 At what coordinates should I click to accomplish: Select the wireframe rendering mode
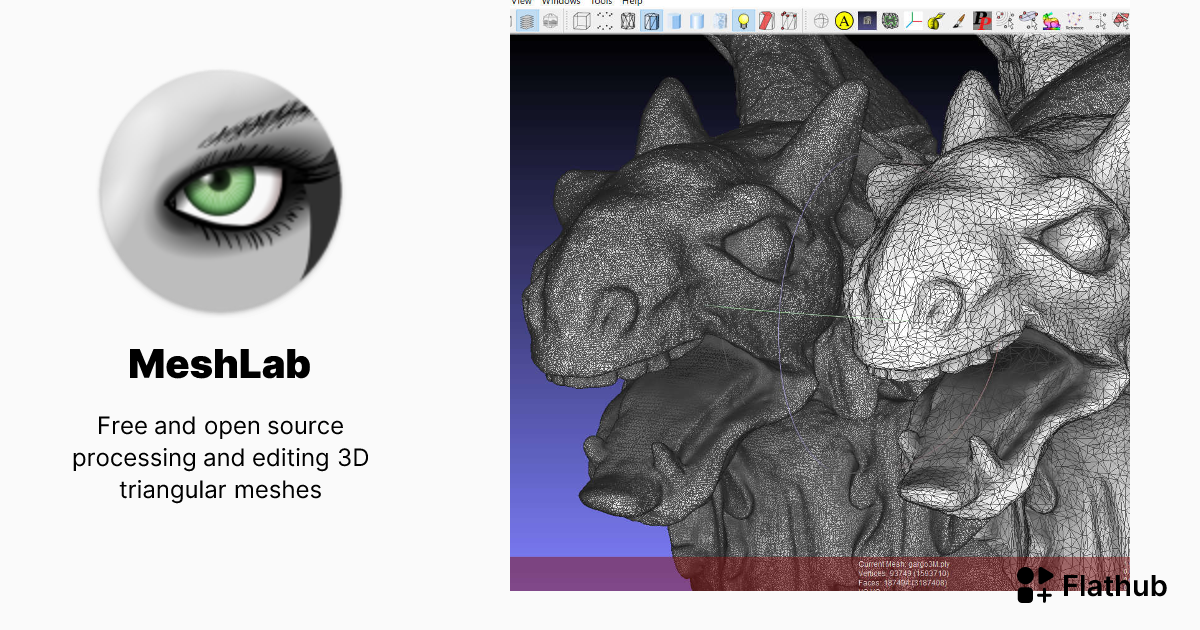[629, 20]
